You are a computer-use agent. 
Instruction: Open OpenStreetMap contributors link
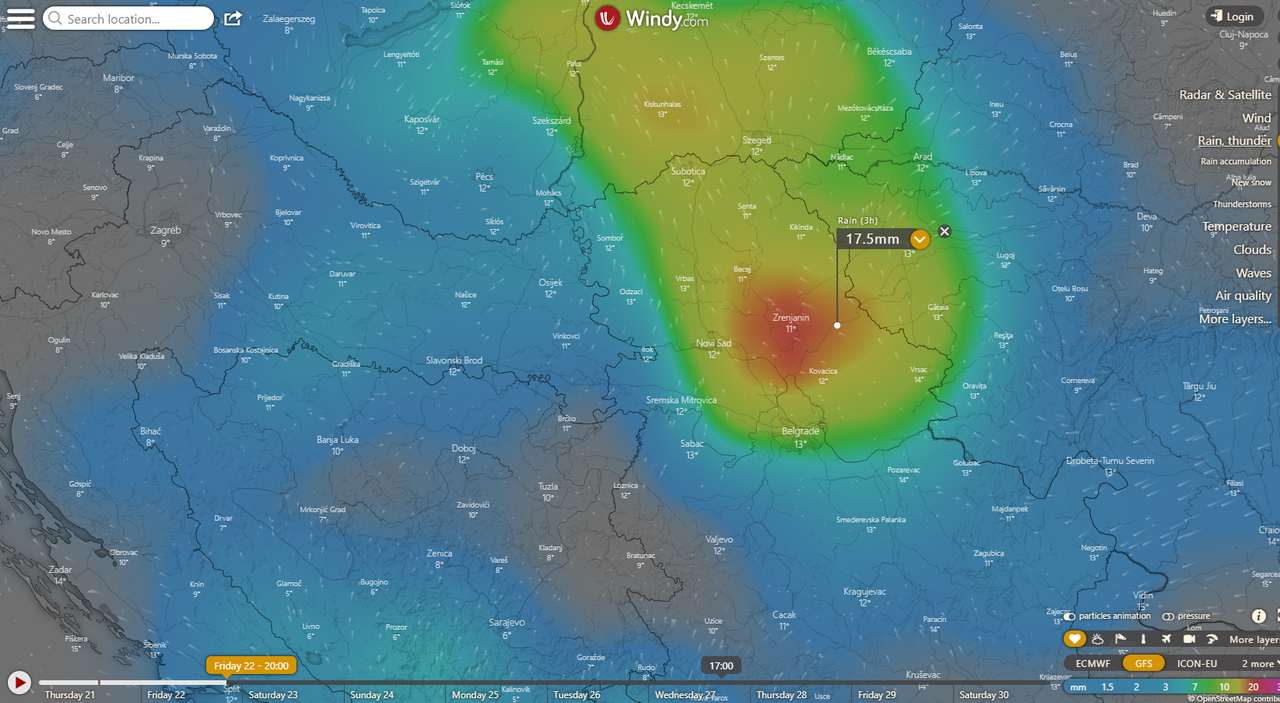point(1234,698)
